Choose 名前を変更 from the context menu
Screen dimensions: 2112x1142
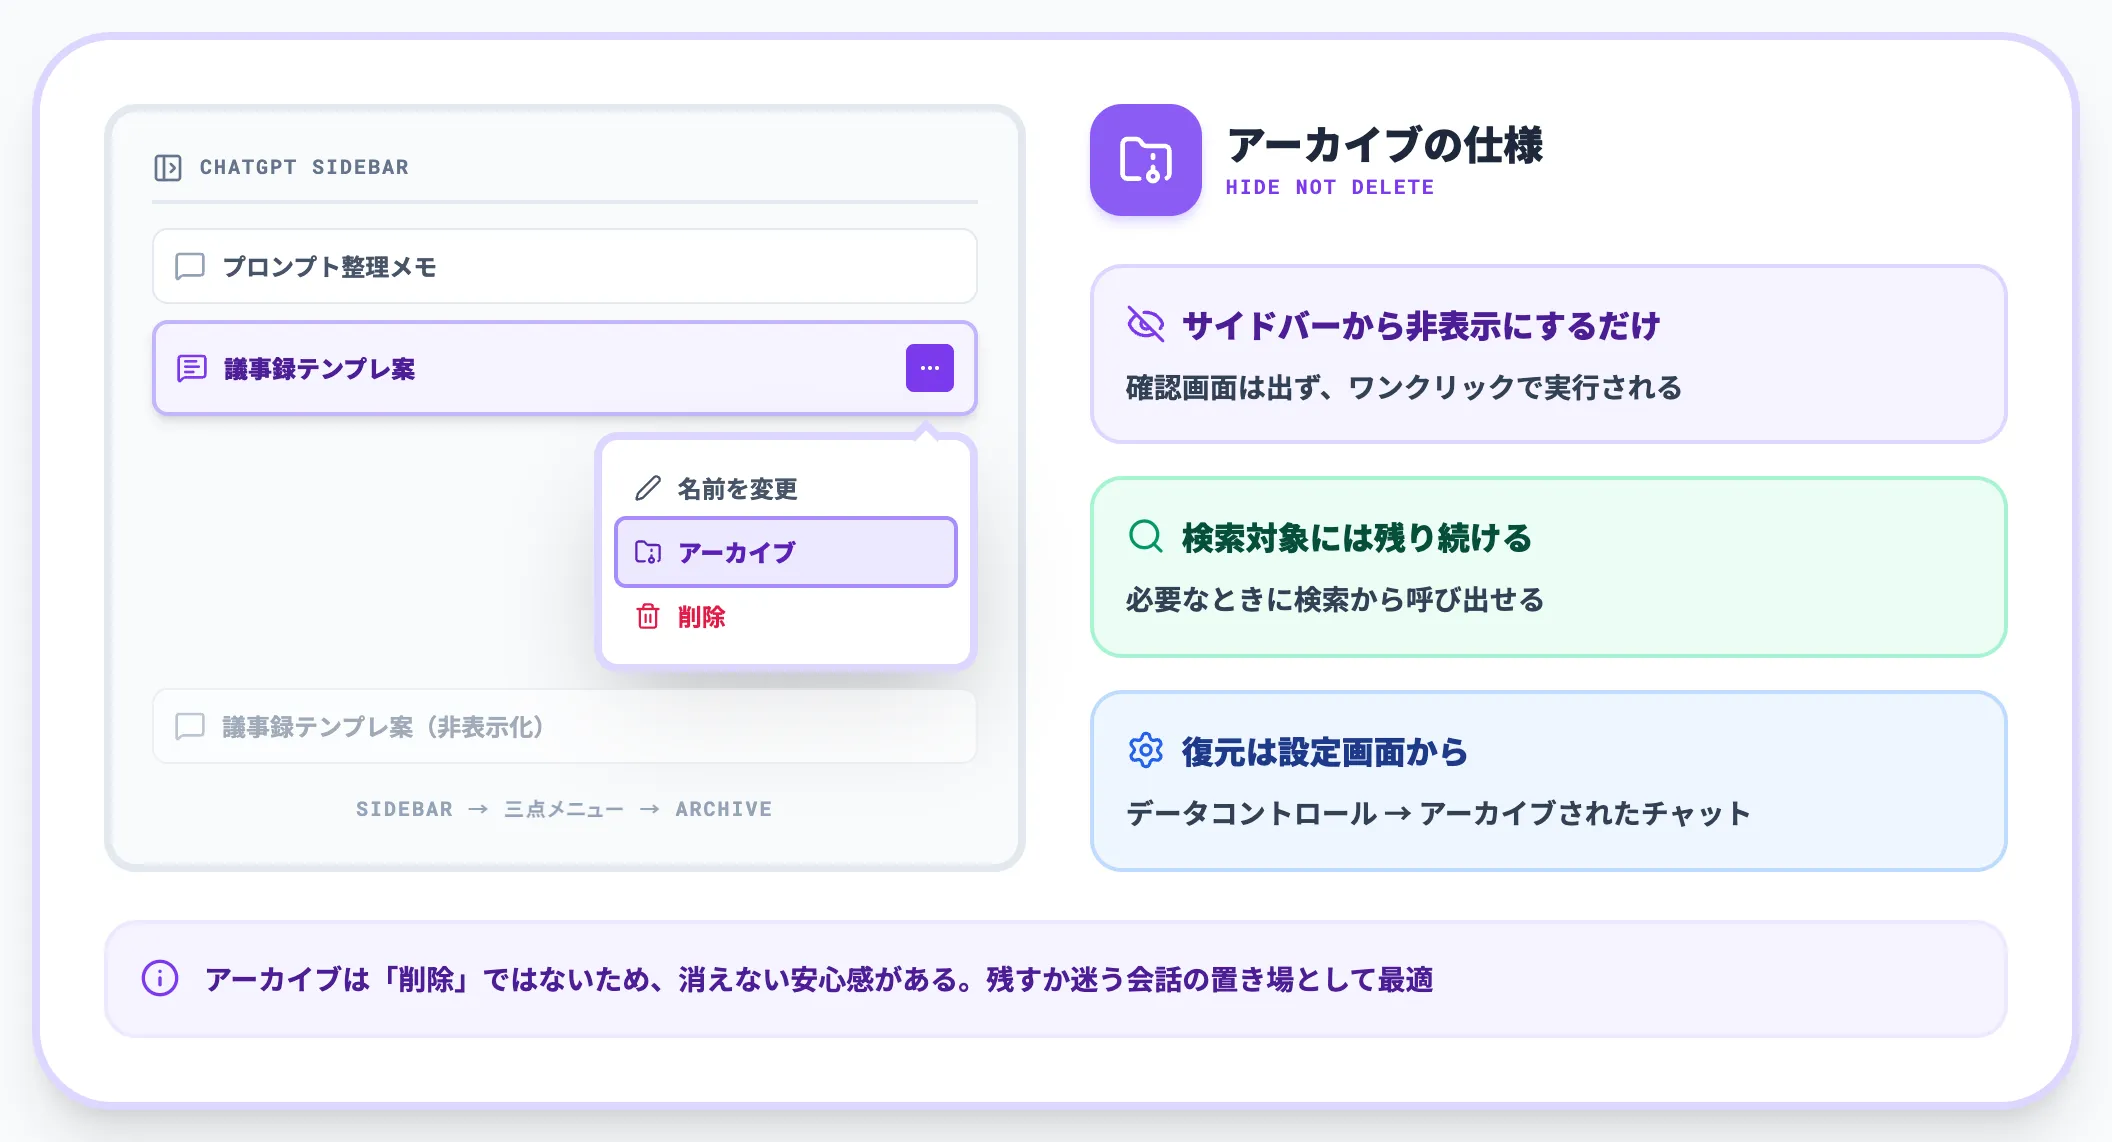[786, 488]
